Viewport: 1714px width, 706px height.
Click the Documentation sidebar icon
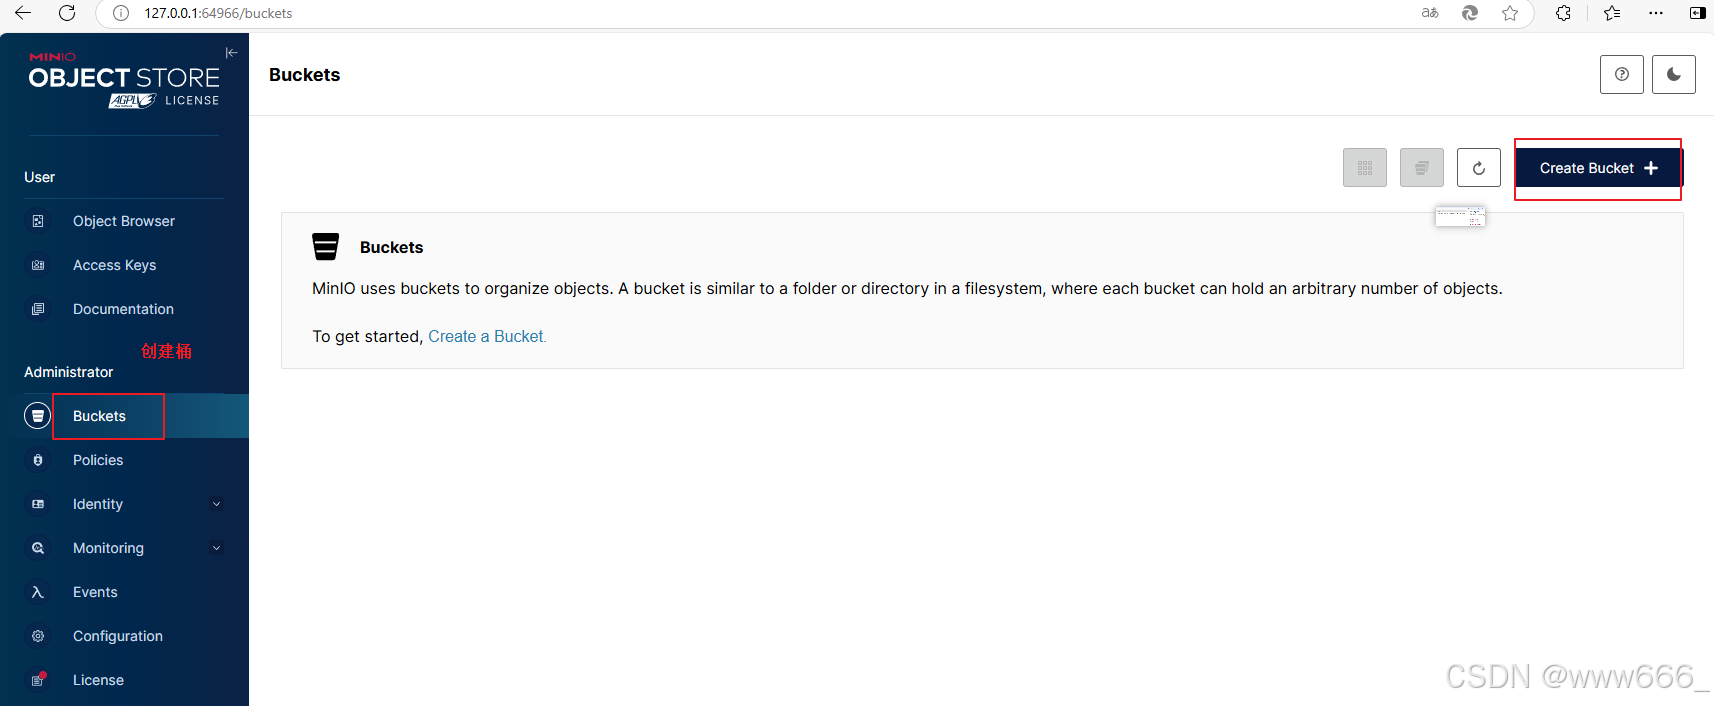[38, 309]
